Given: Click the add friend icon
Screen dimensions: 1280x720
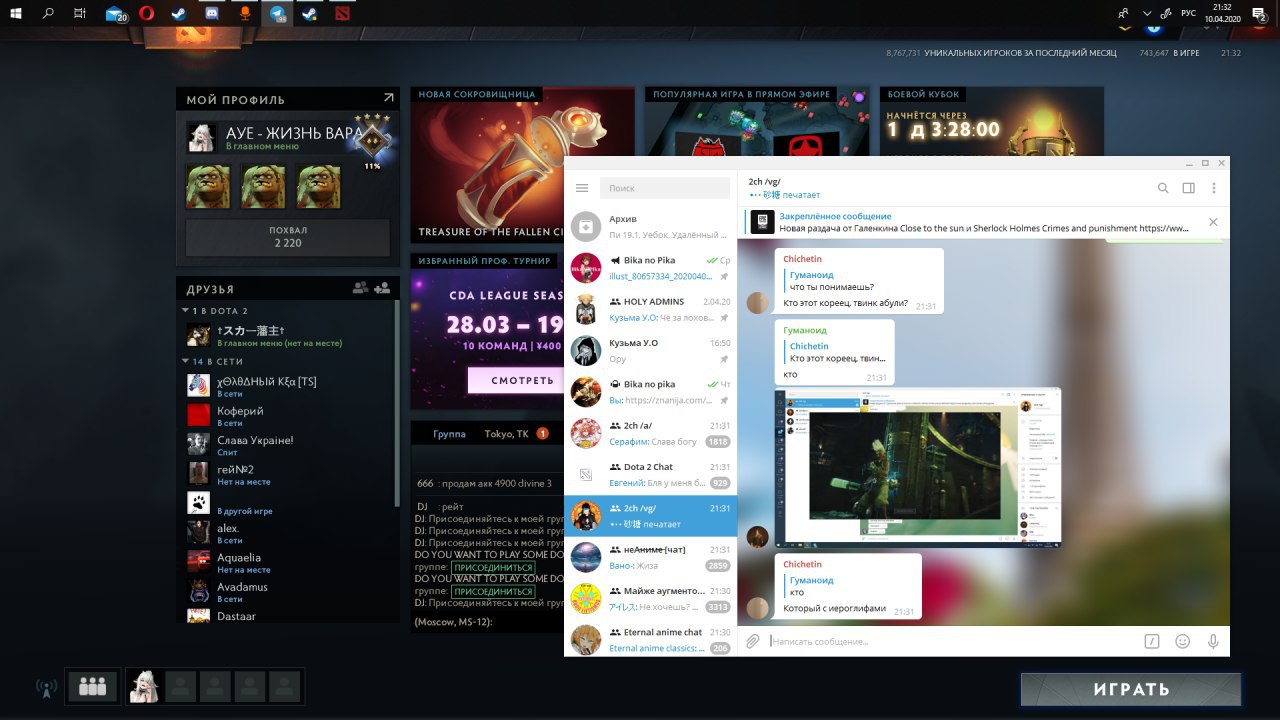Looking at the screenshot, I should tap(382, 288).
